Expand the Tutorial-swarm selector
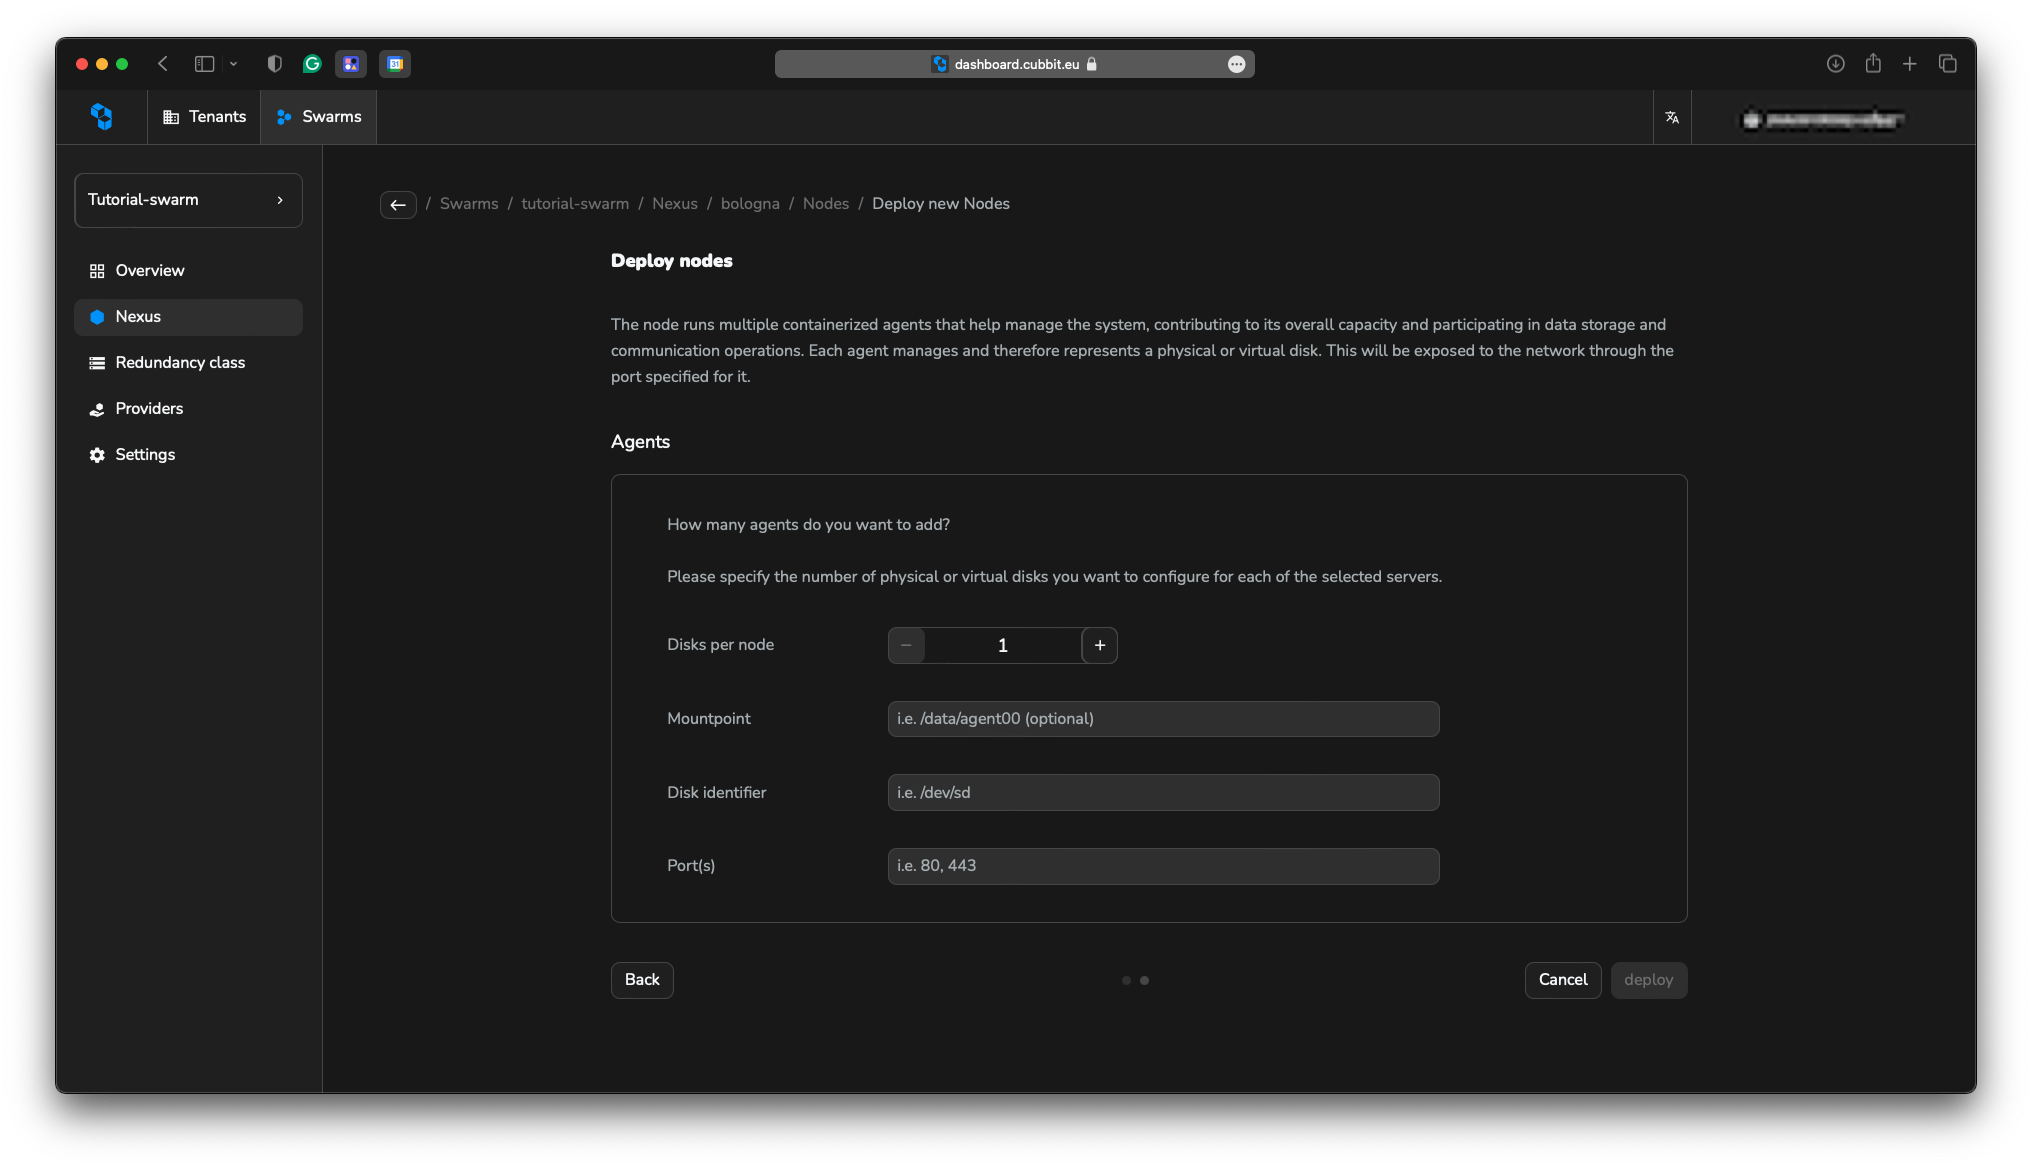2032x1167 pixels. coord(188,200)
